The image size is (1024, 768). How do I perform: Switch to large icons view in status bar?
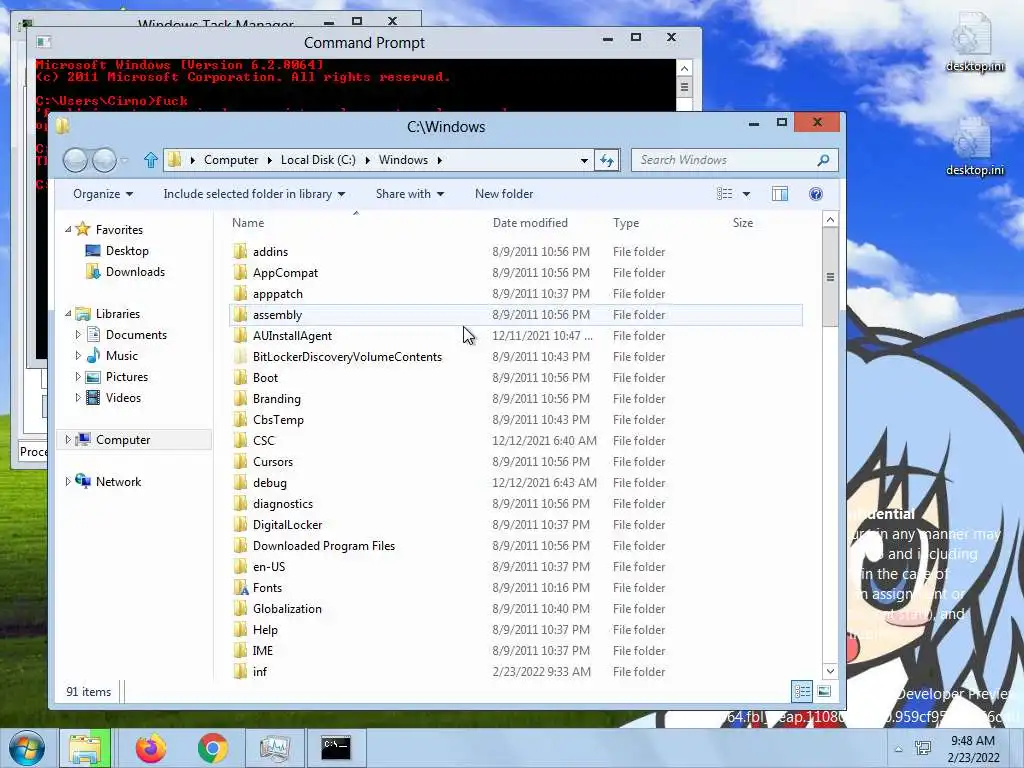click(x=824, y=691)
